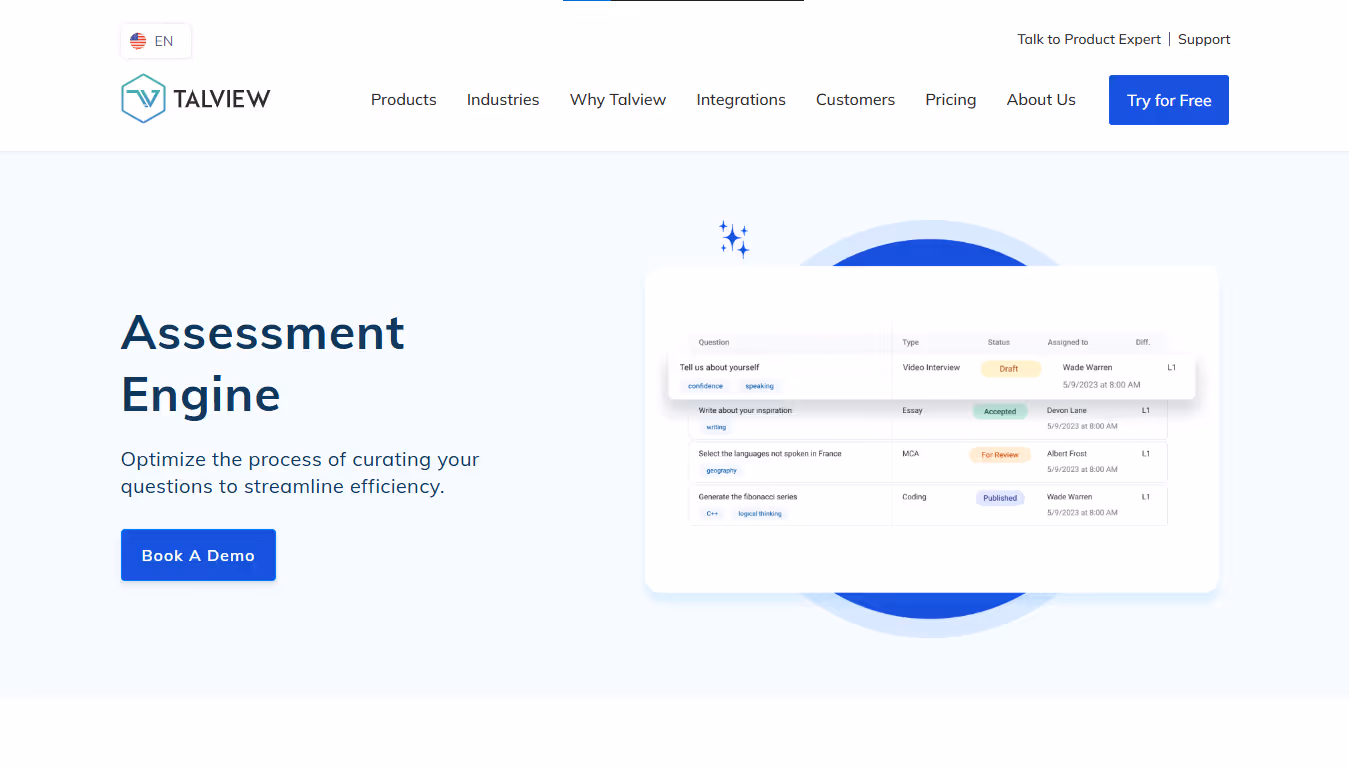
Task: Click the "Published" status badge
Action: click(999, 497)
